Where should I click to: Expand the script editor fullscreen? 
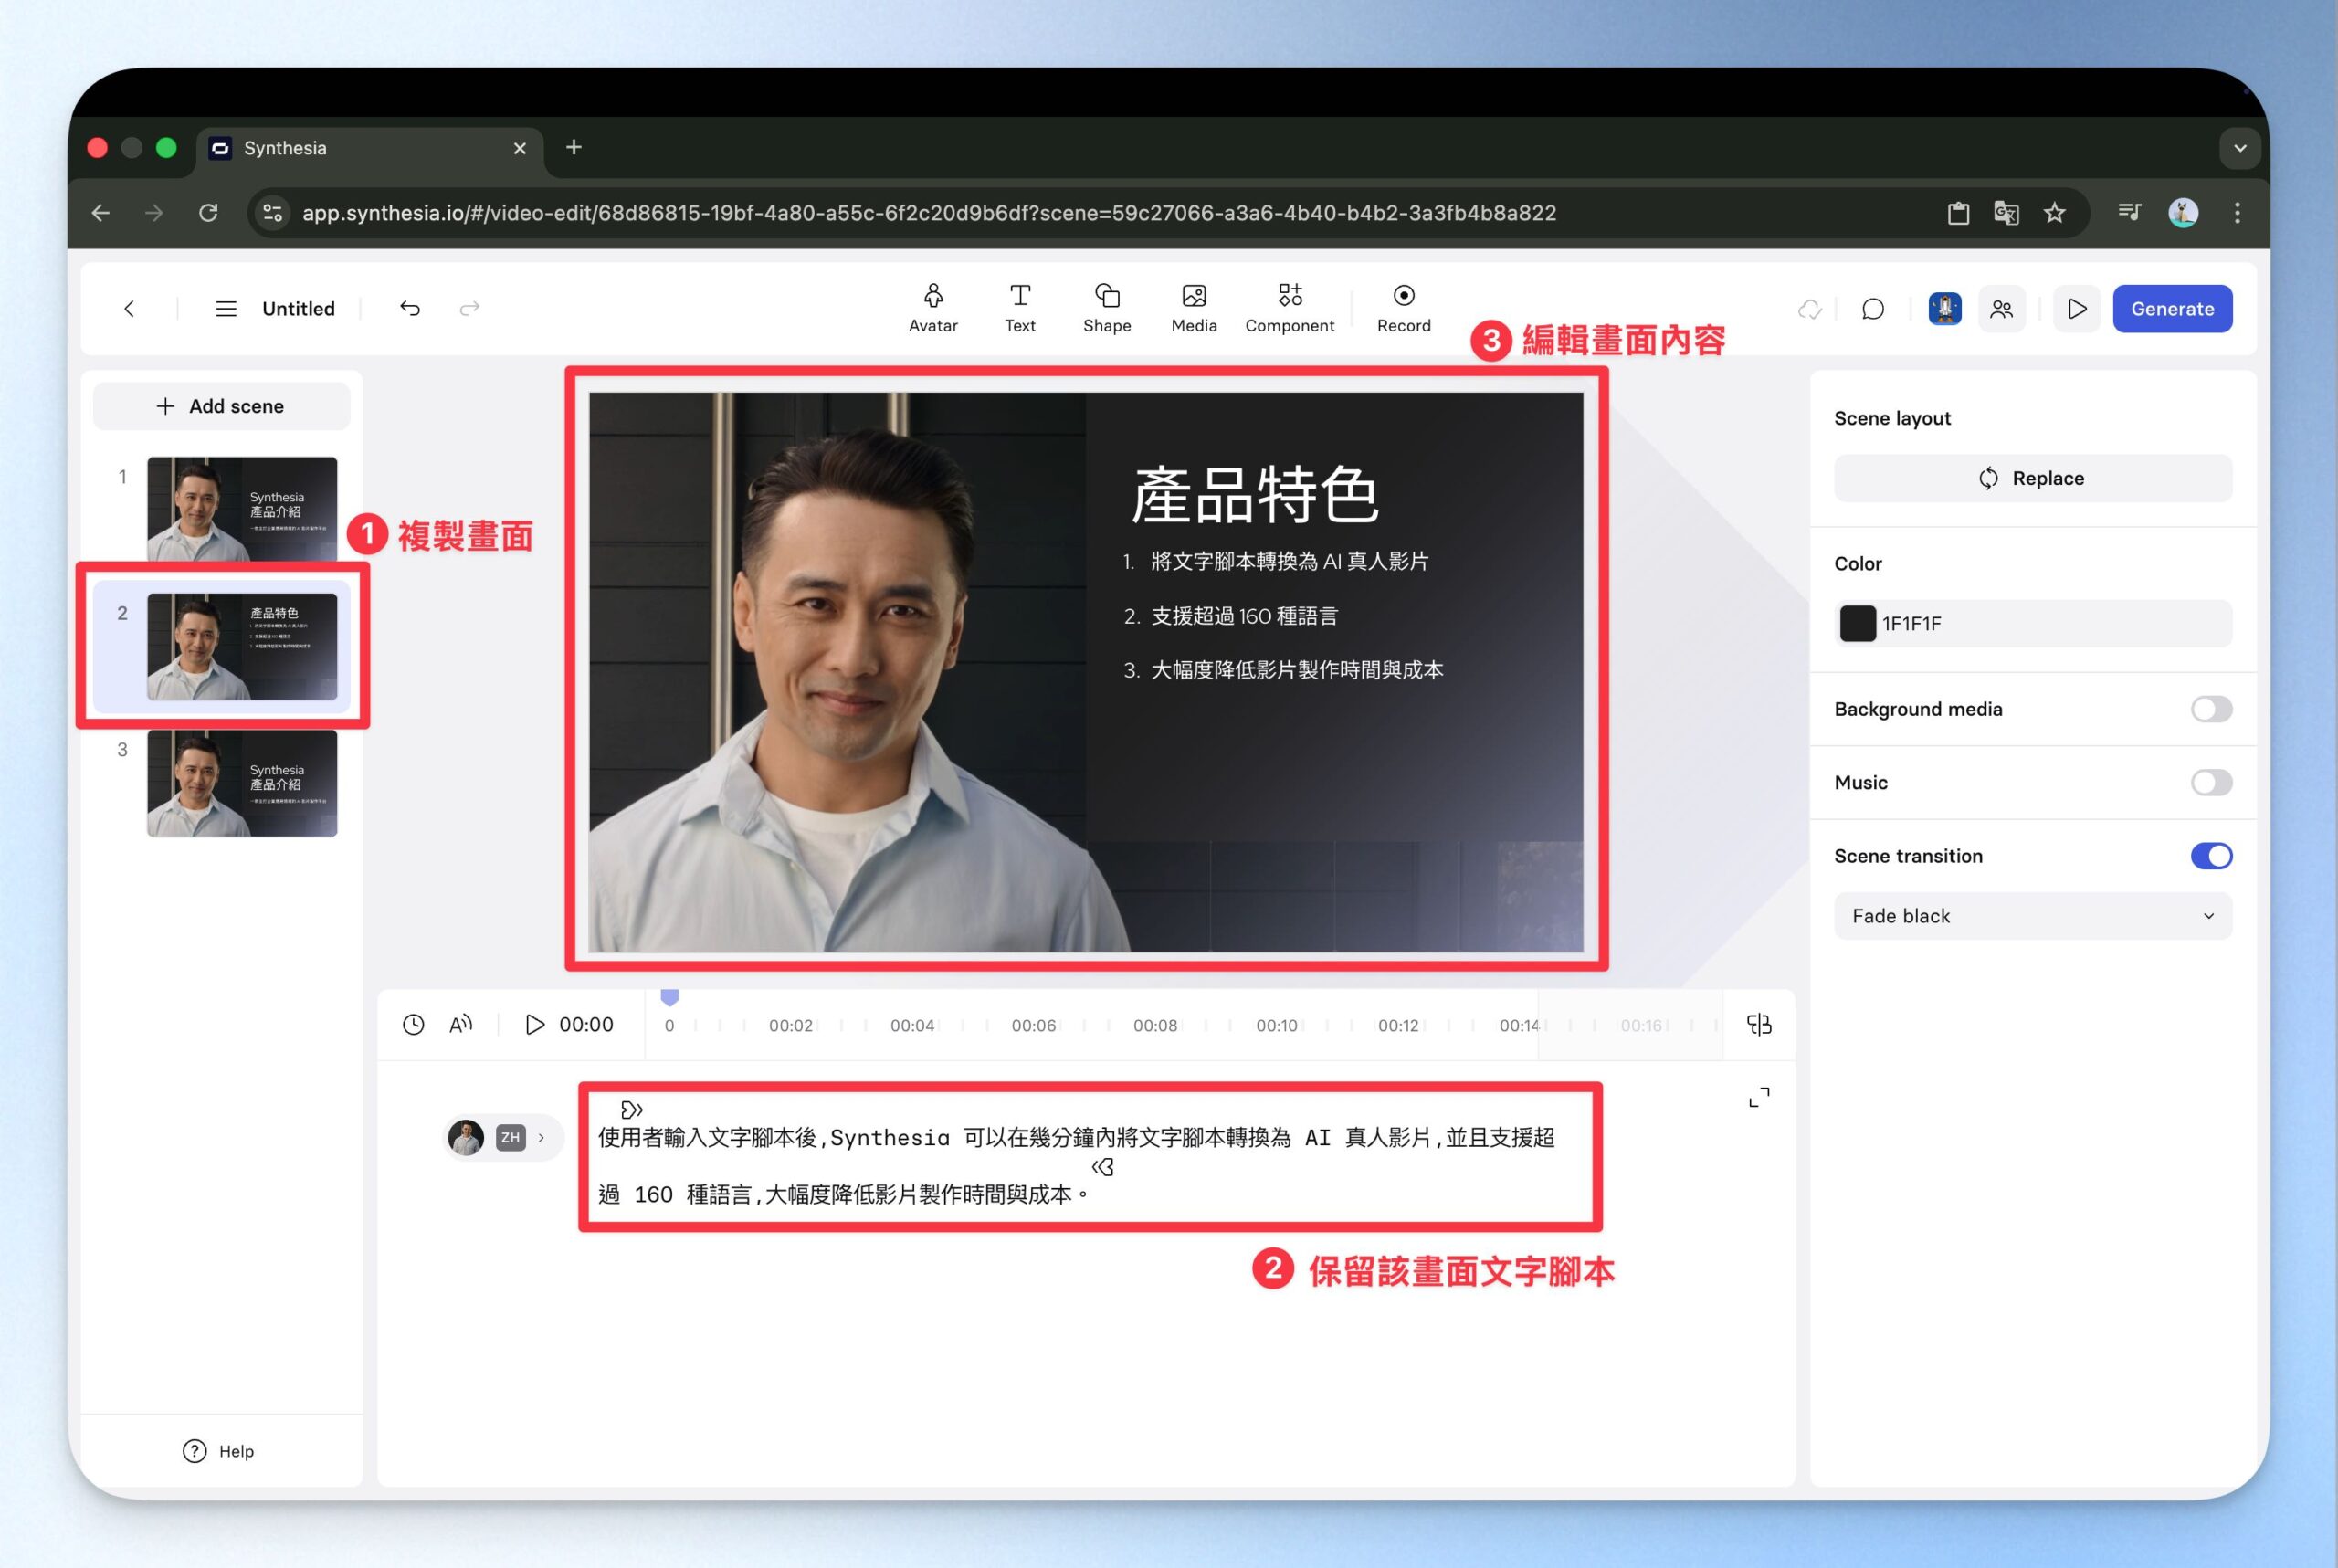pos(1758,1098)
